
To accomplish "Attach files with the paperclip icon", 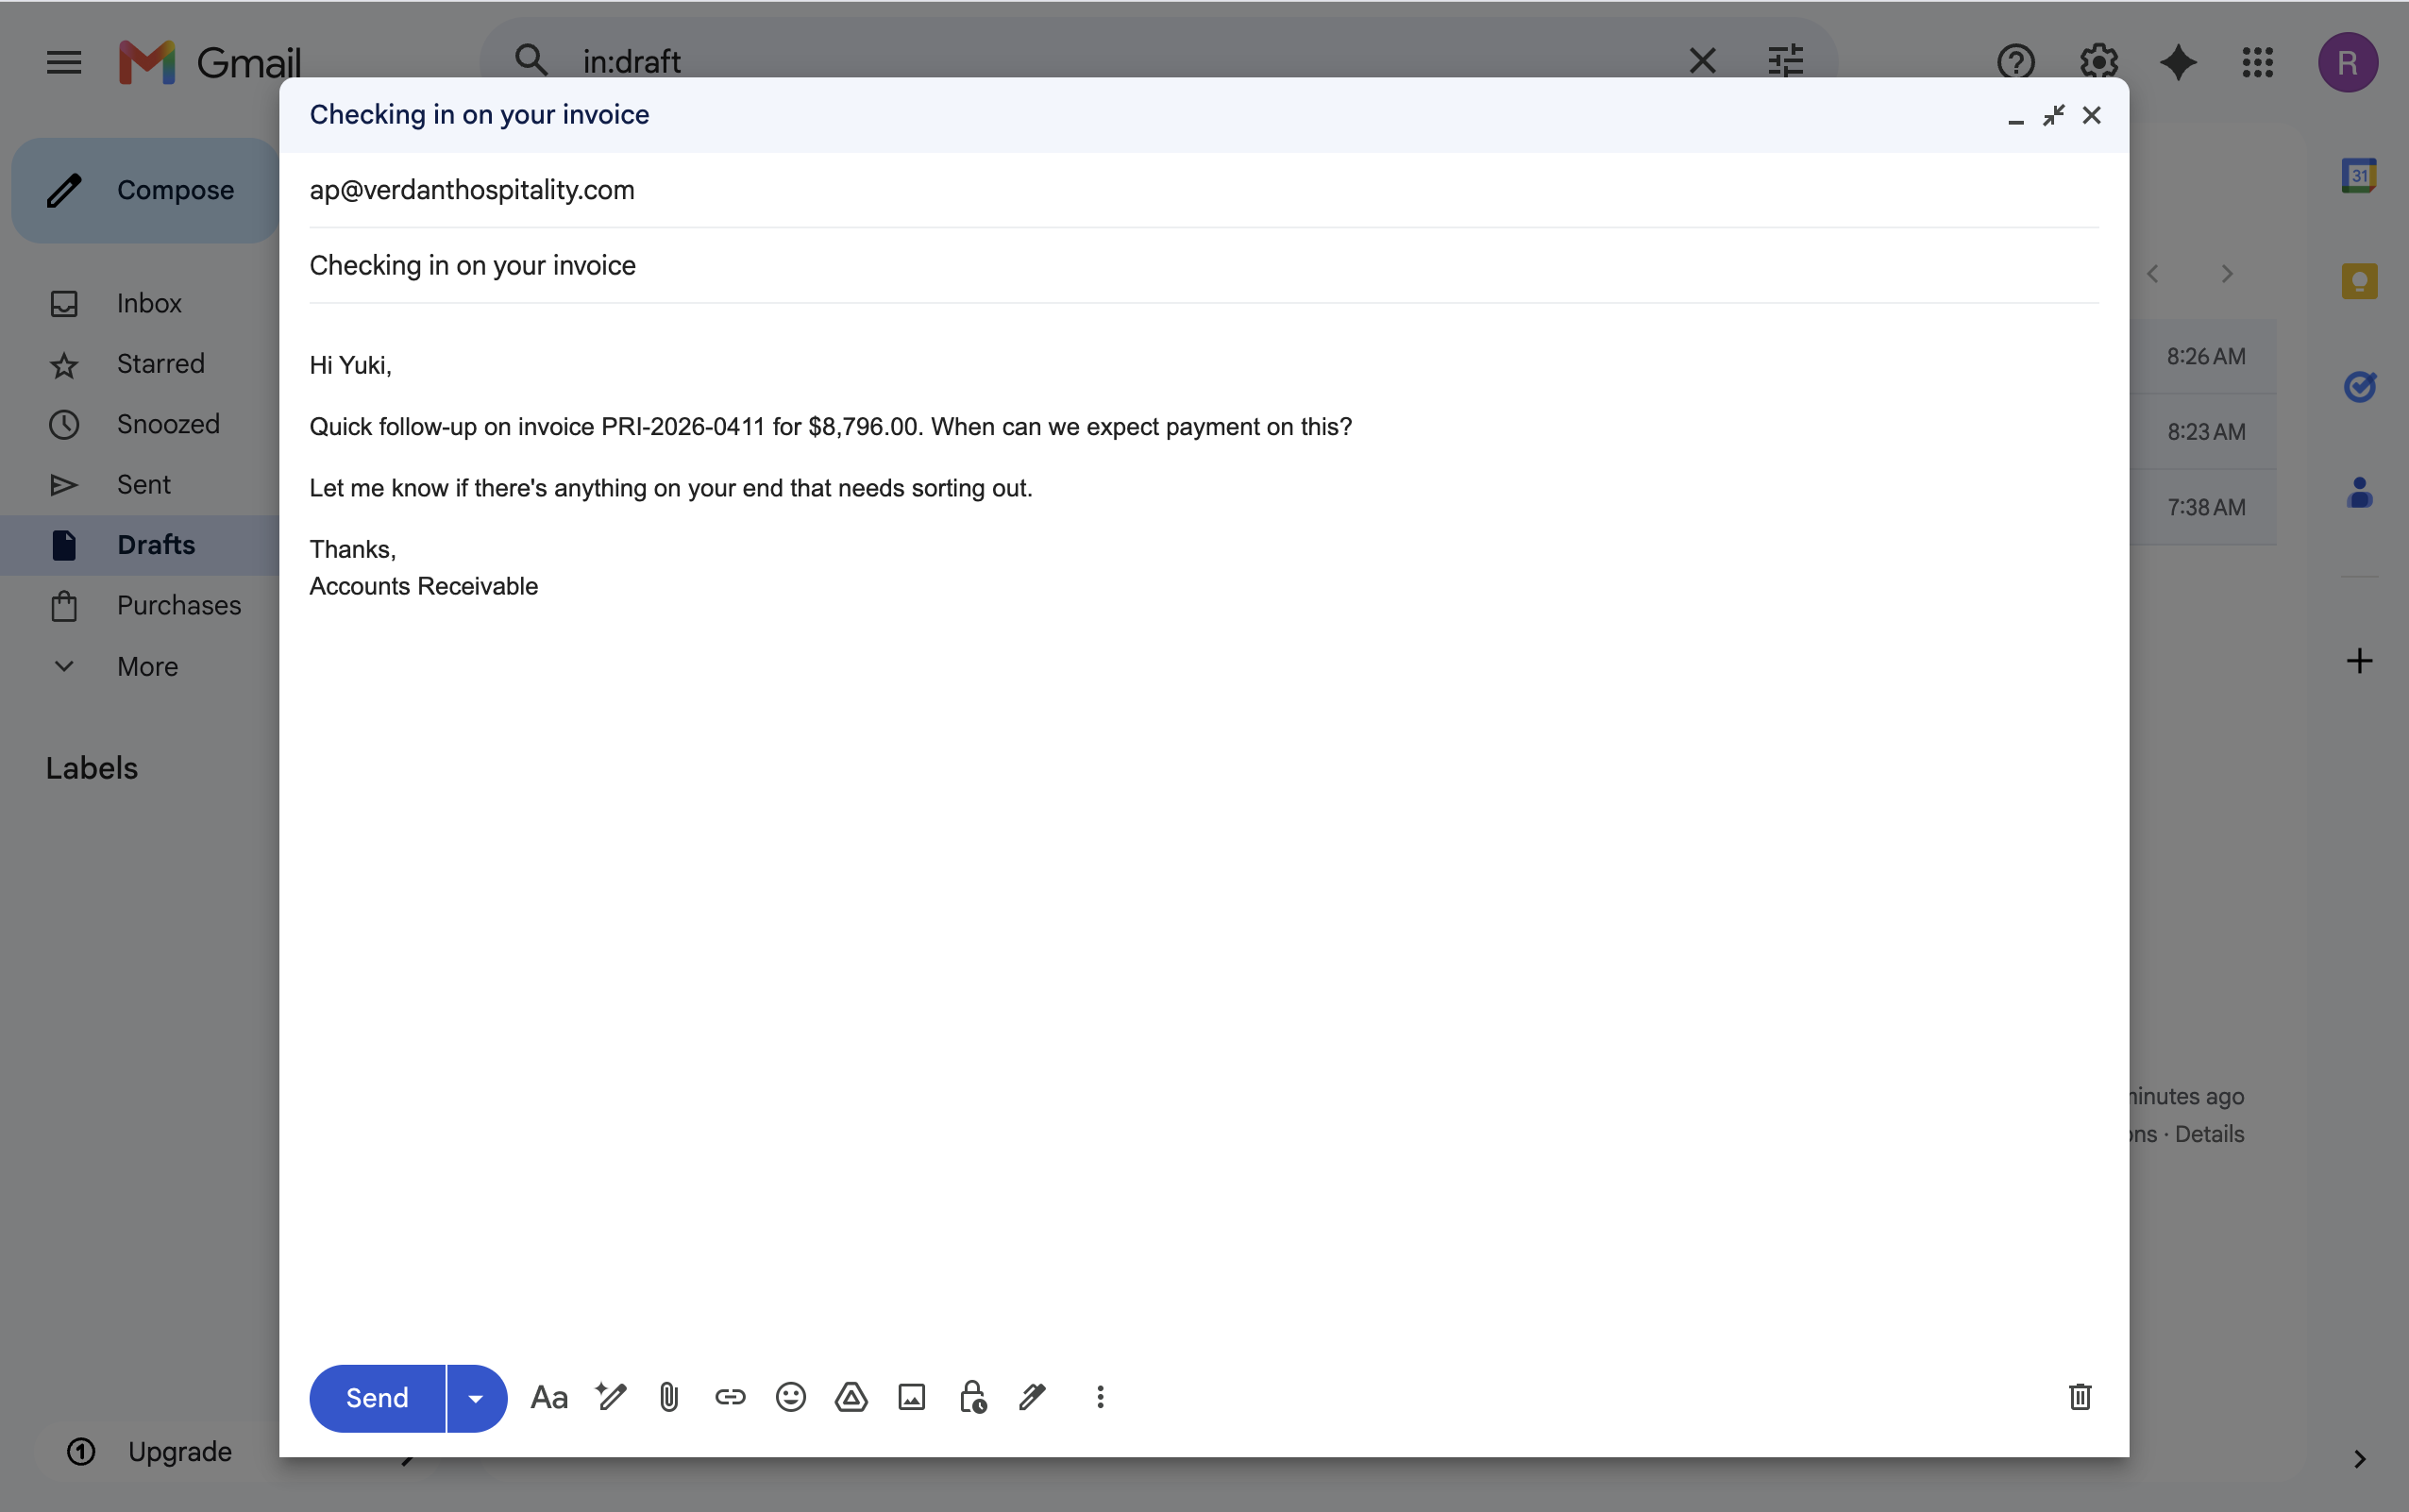I will coord(669,1397).
